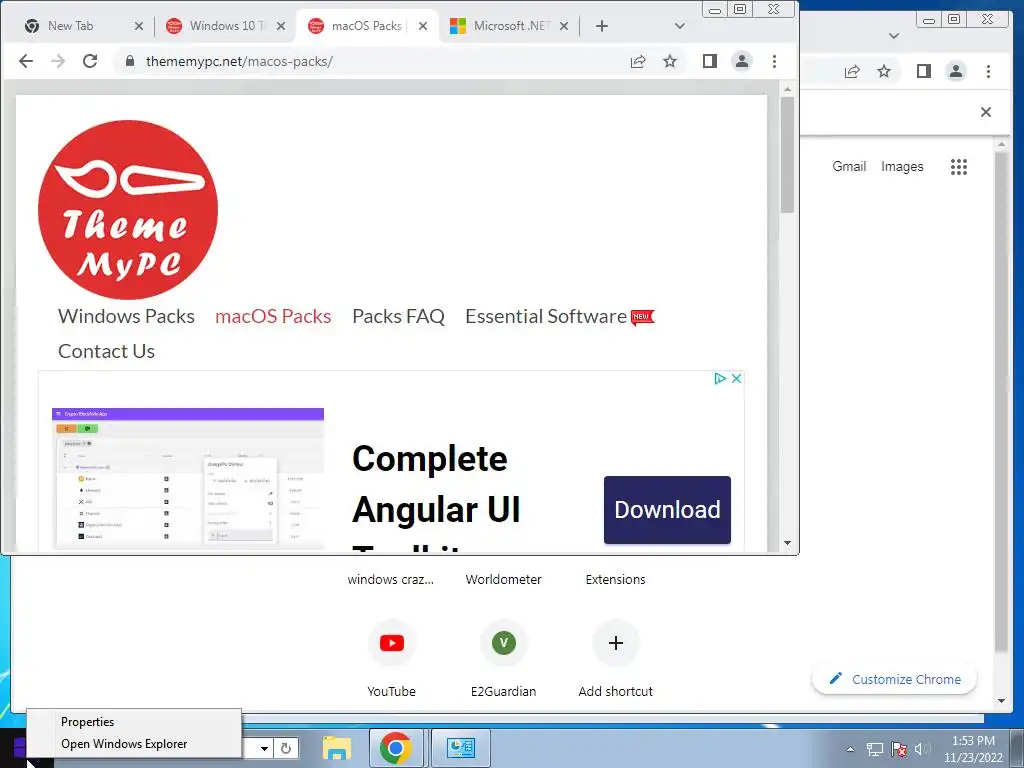This screenshot has width=1024, height=768.
Task: Click the vertical scrollbar thumb of front window
Action: point(788,155)
